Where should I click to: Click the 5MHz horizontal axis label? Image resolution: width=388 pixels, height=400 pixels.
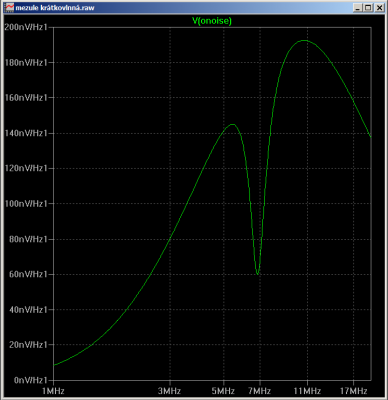click(224, 391)
